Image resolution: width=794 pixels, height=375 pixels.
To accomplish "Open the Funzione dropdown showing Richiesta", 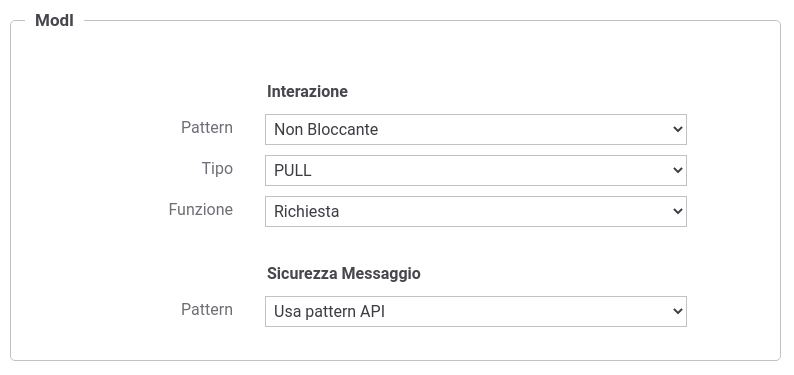I will [x=475, y=212].
